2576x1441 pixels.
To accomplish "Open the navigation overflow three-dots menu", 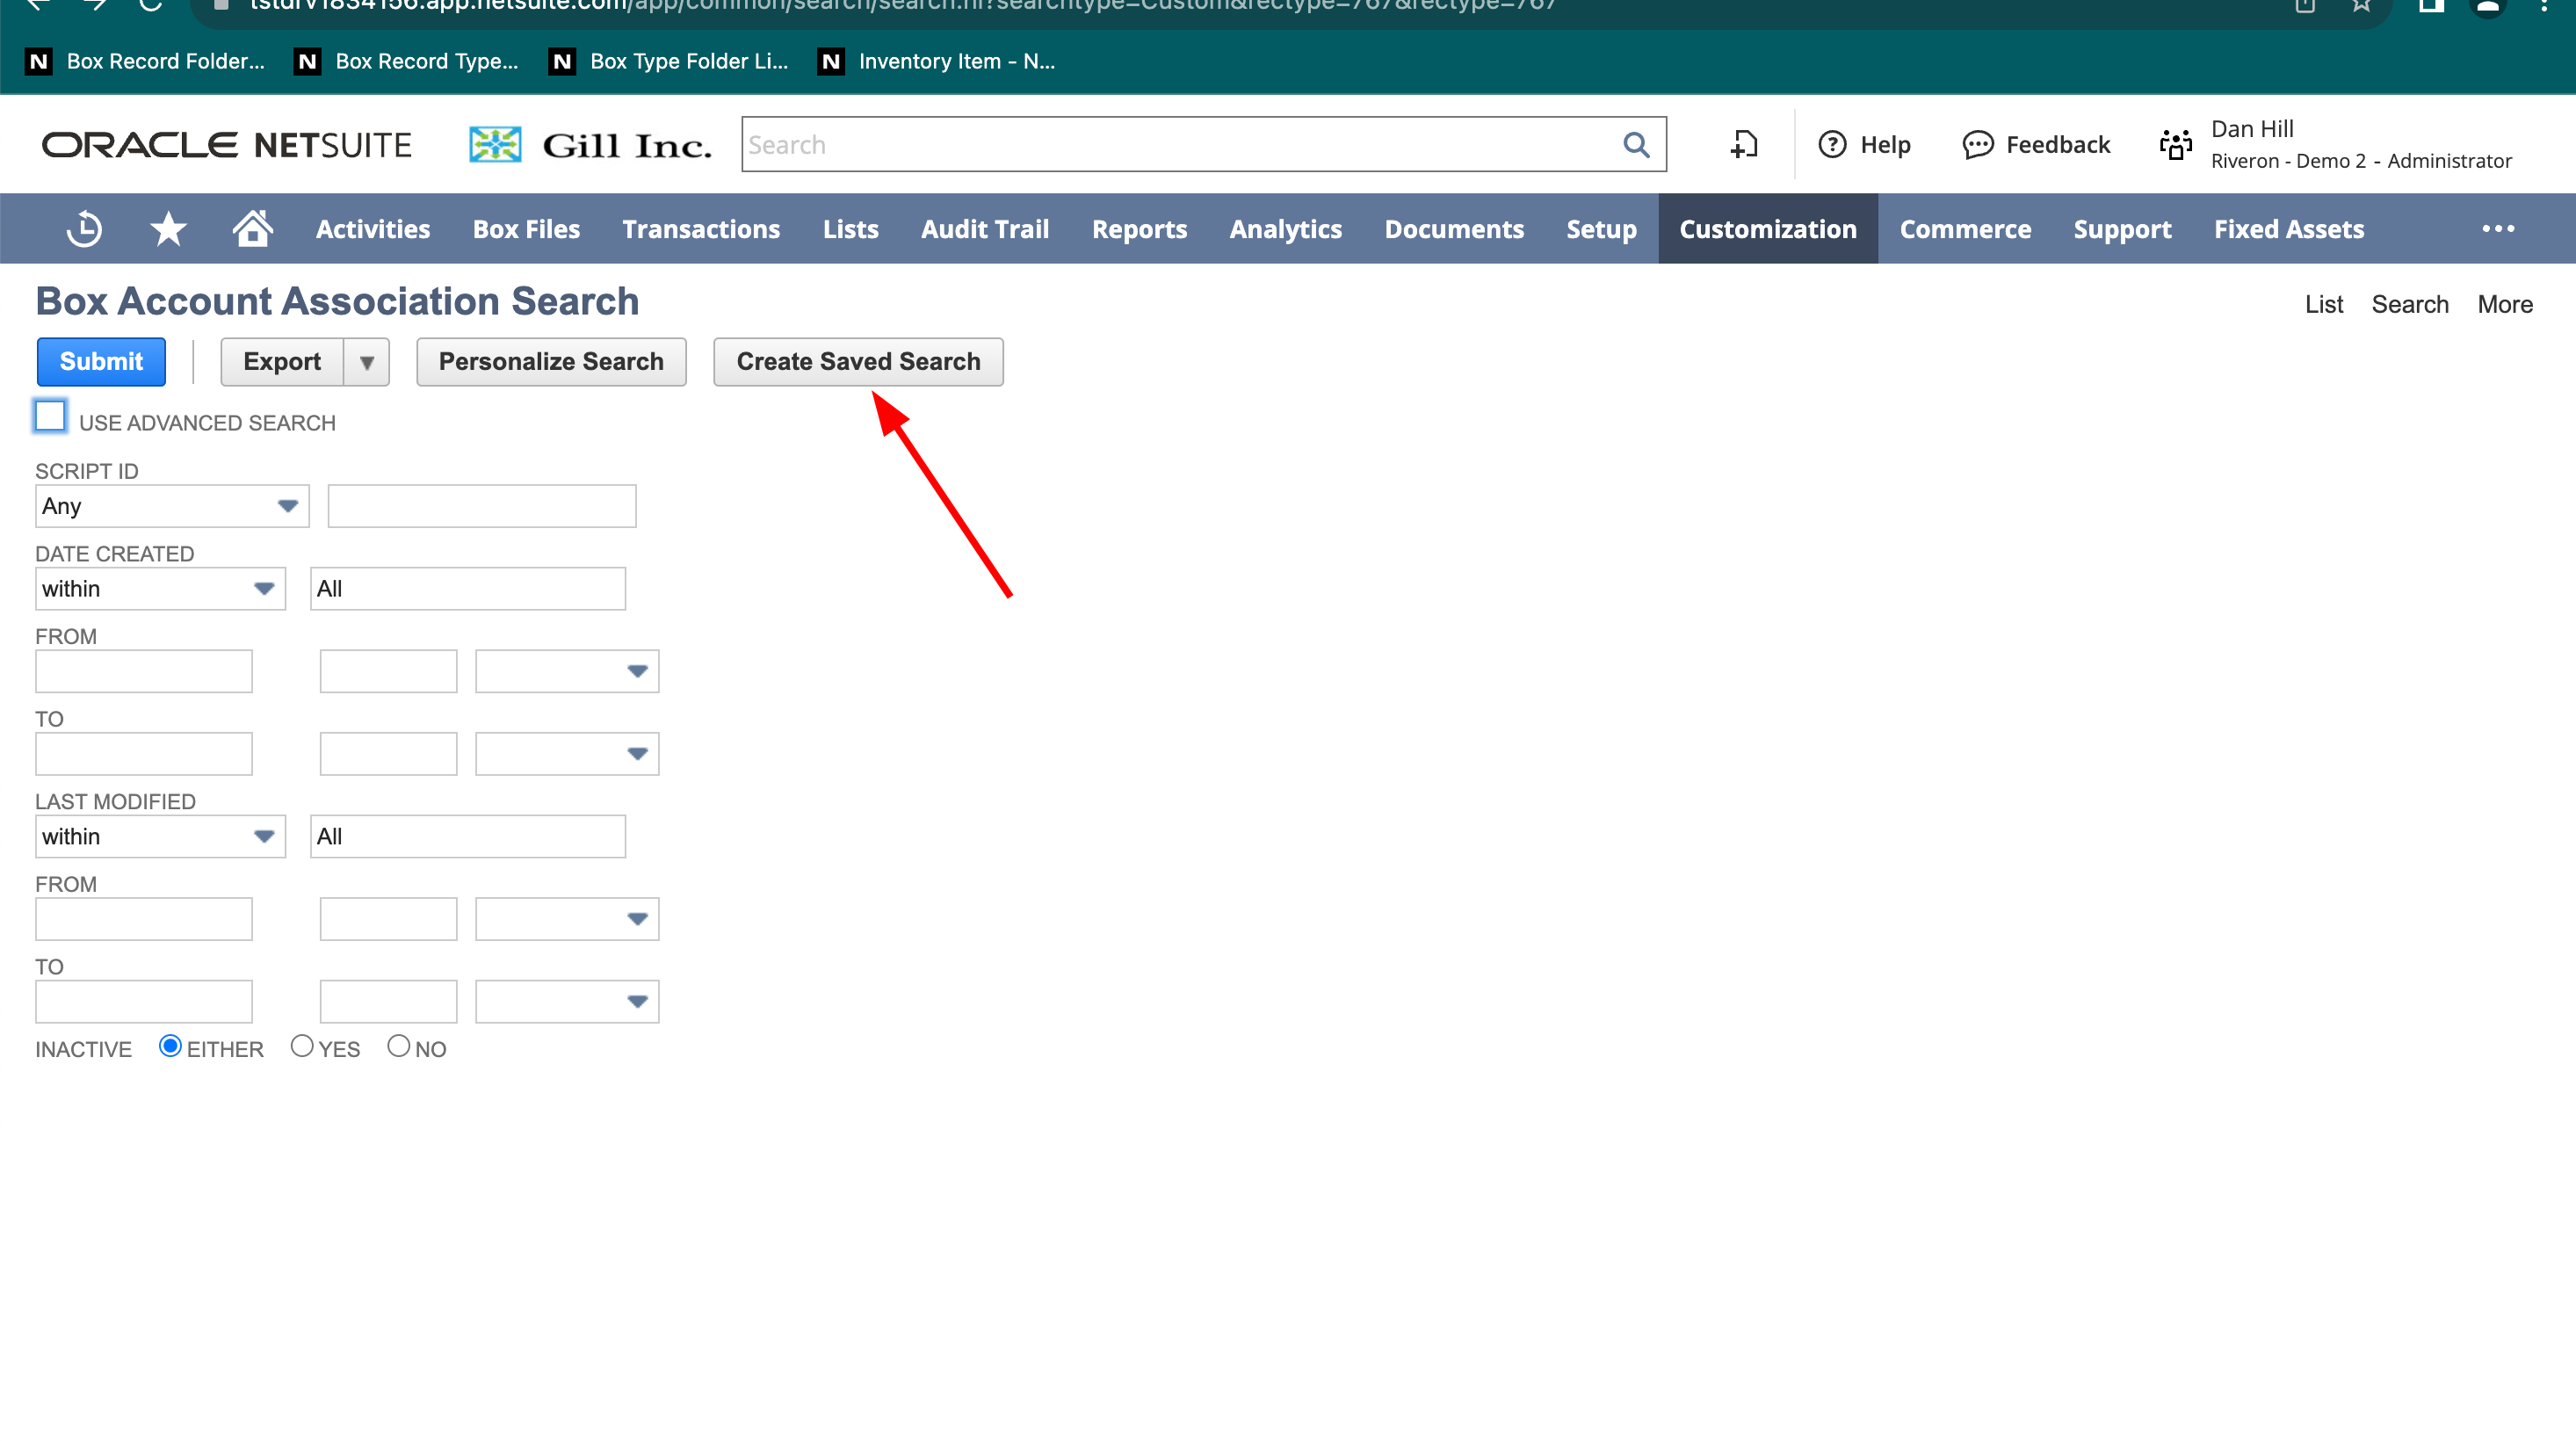I will [2498, 229].
